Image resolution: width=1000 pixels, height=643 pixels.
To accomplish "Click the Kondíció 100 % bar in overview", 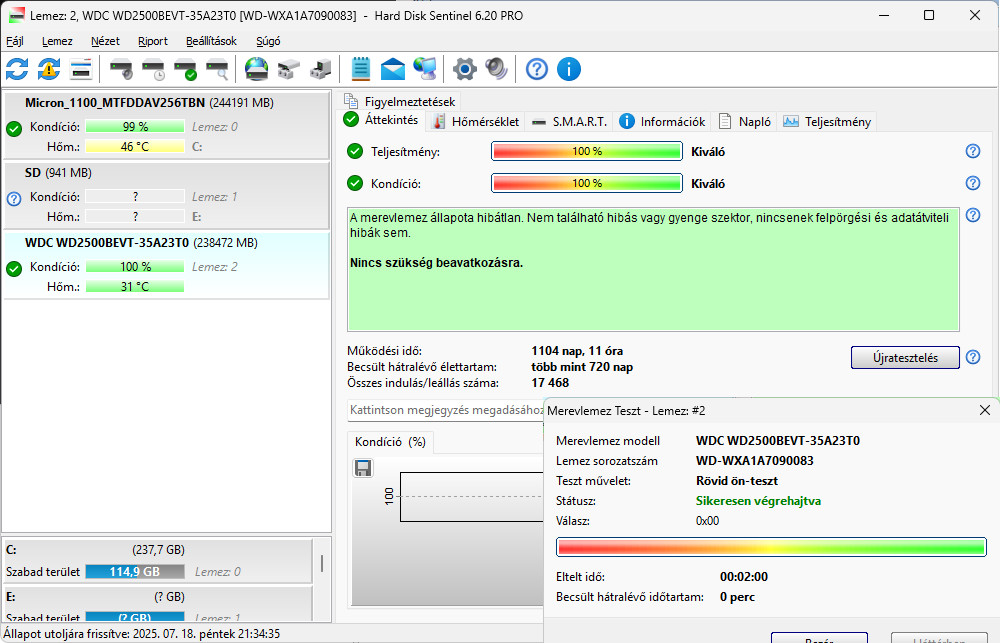I will coord(587,183).
